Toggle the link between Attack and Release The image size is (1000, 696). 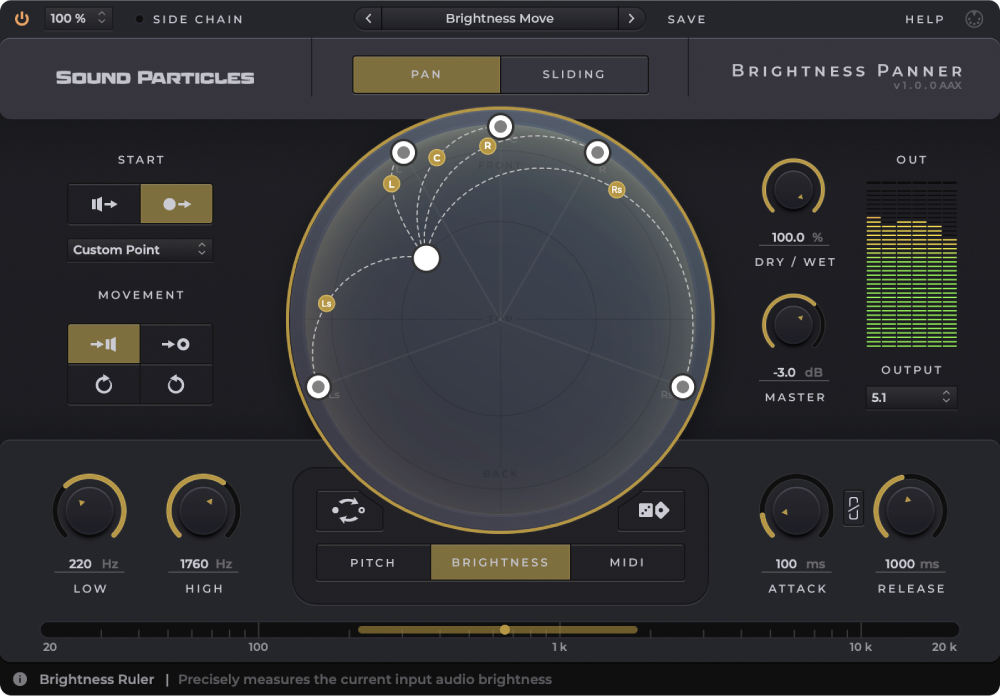click(853, 510)
